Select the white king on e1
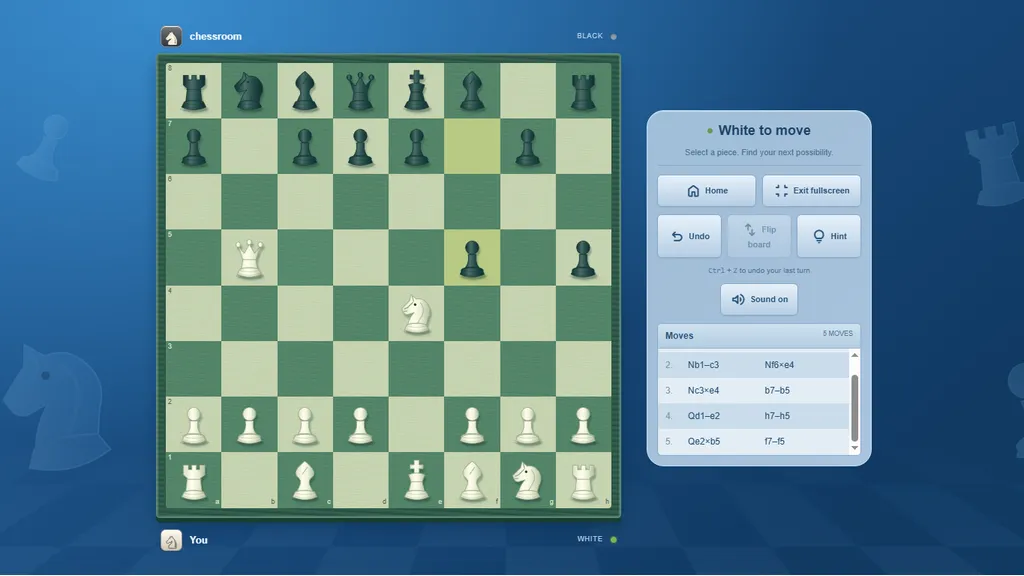This screenshot has width=1024, height=576. coord(416,480)
